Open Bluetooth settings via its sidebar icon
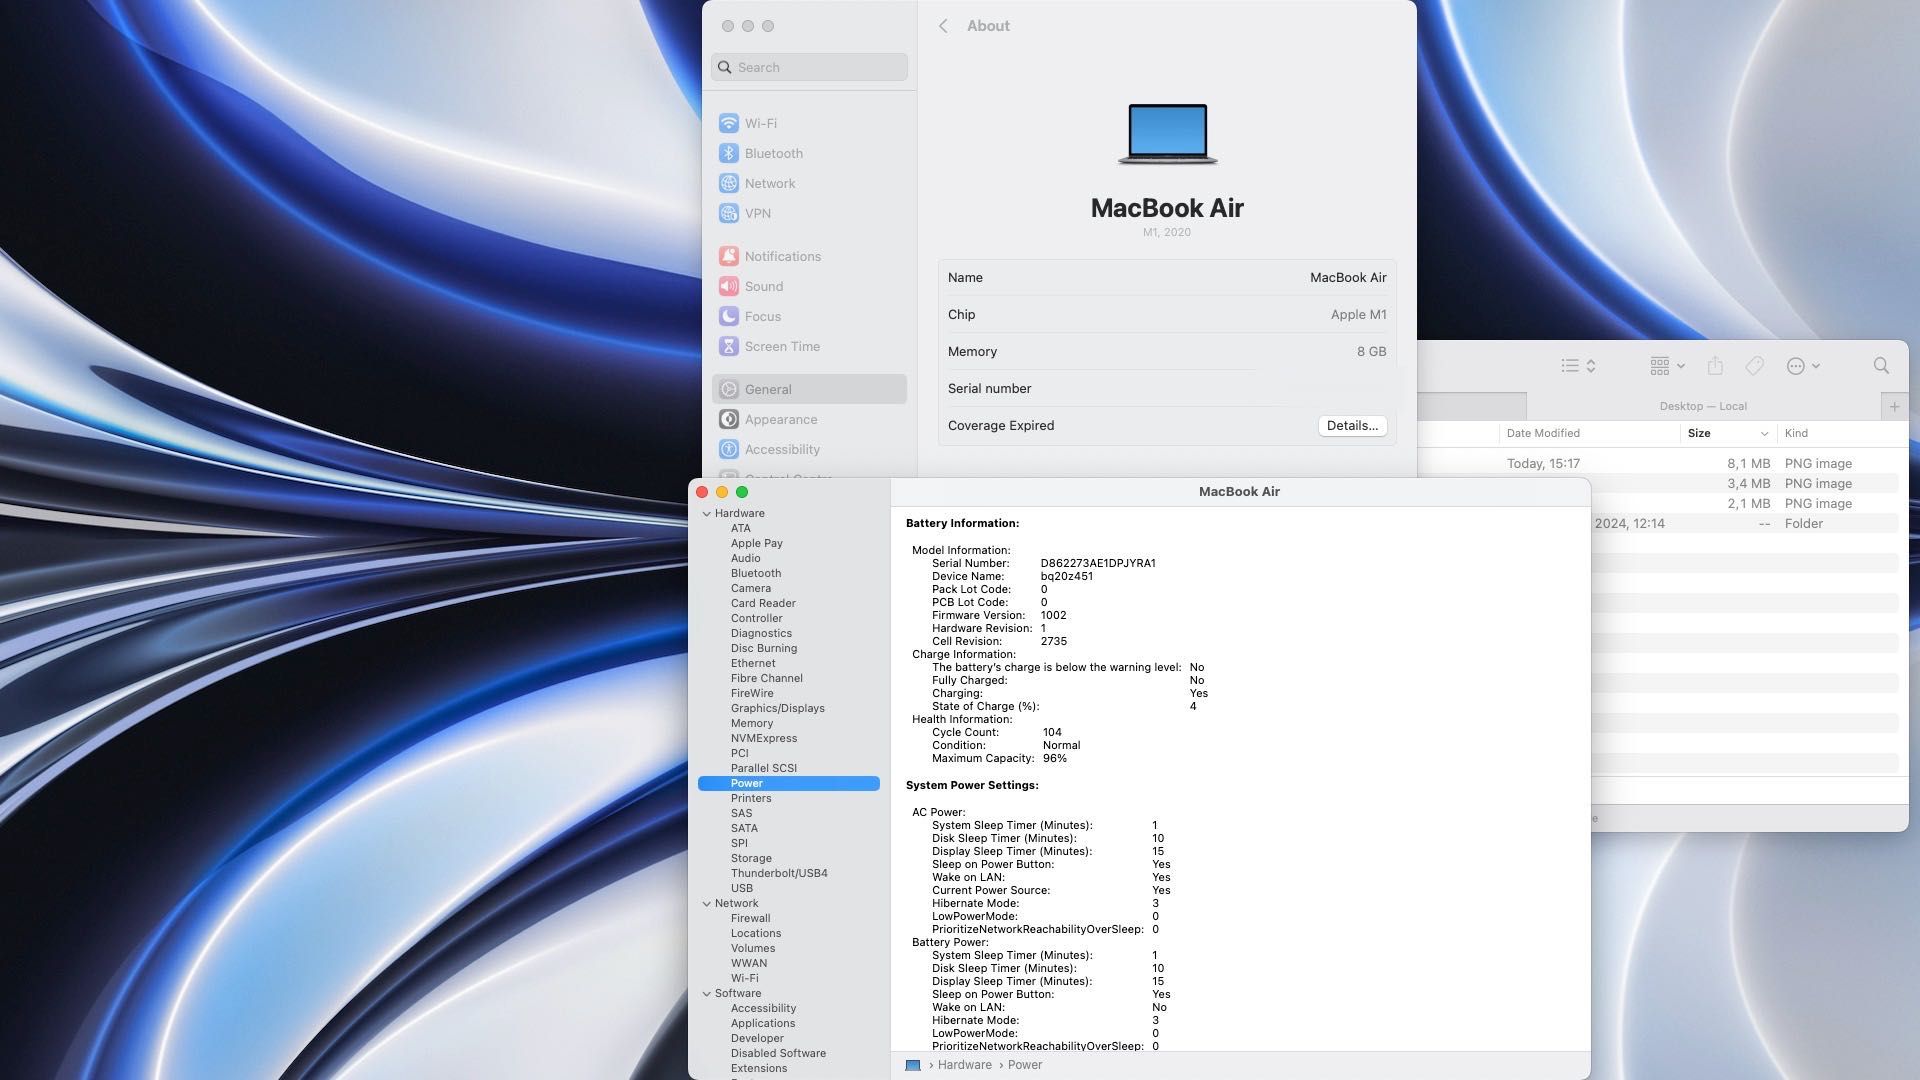Image resolution: width=1920 pixels, height=1080 pixels. coord(729,153)
